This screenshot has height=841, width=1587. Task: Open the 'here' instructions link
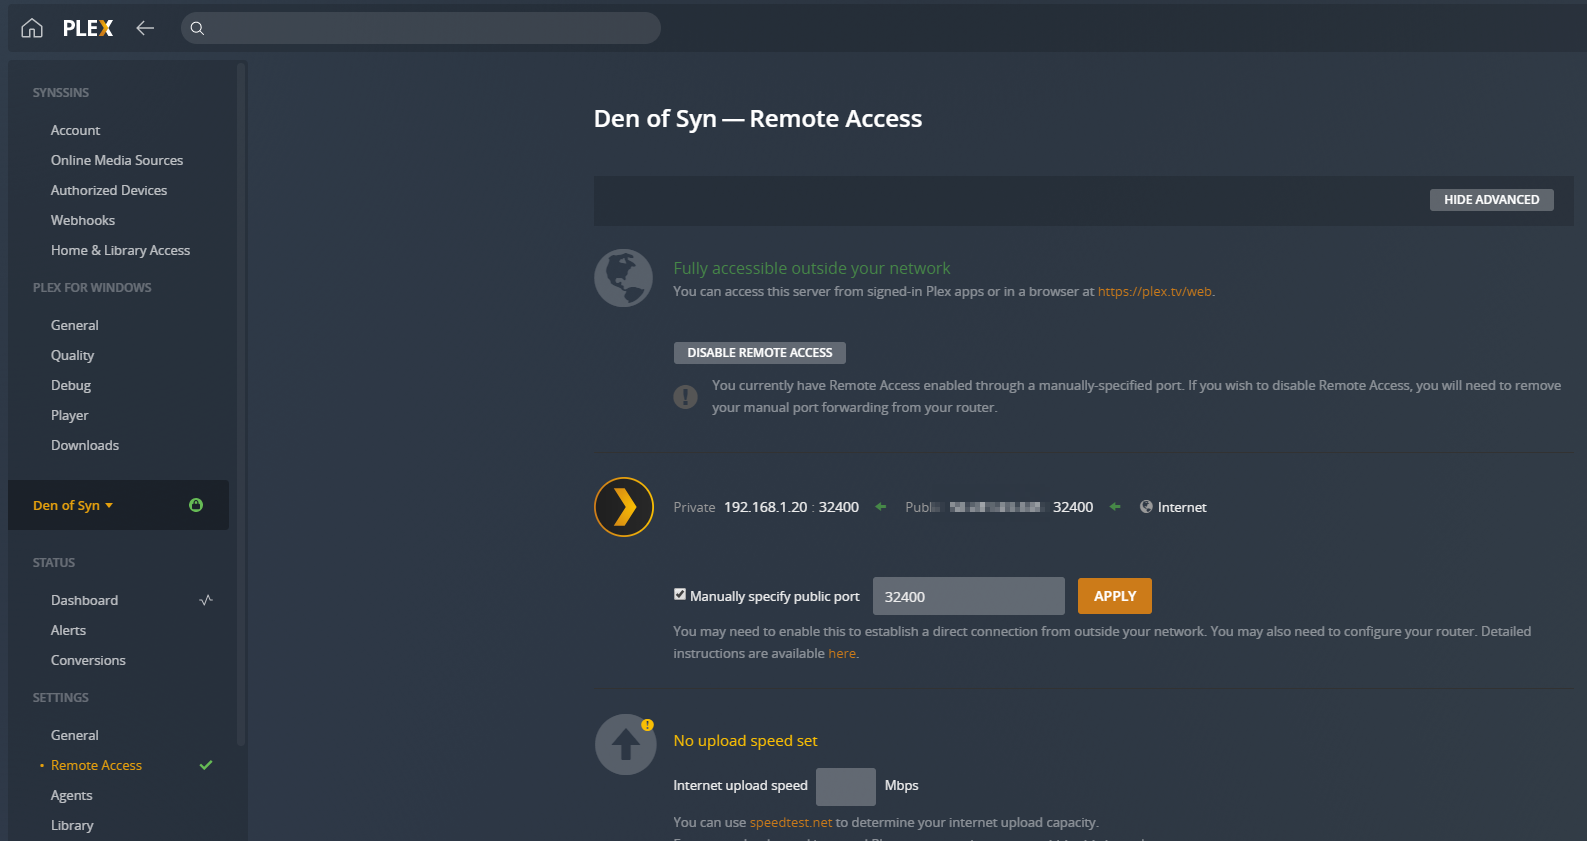[x=842, y=654]
